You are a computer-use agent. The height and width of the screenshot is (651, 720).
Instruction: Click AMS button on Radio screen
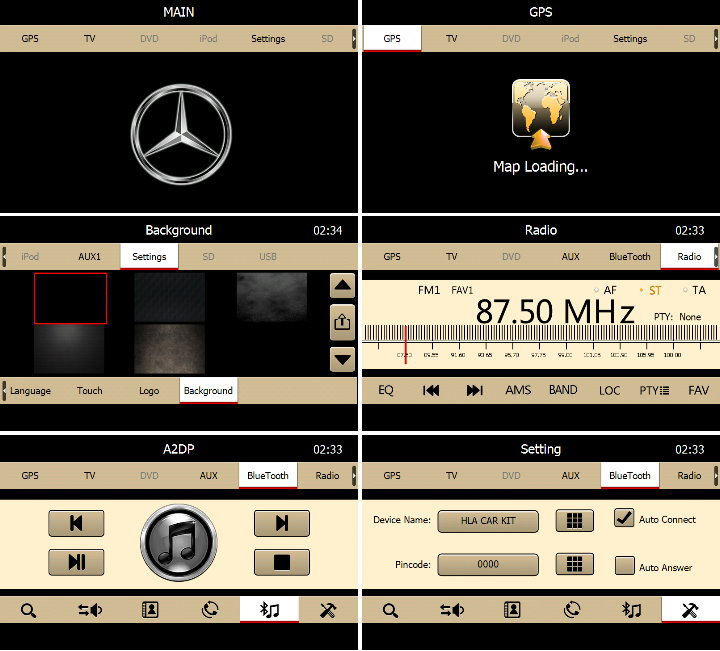point(518,390)
